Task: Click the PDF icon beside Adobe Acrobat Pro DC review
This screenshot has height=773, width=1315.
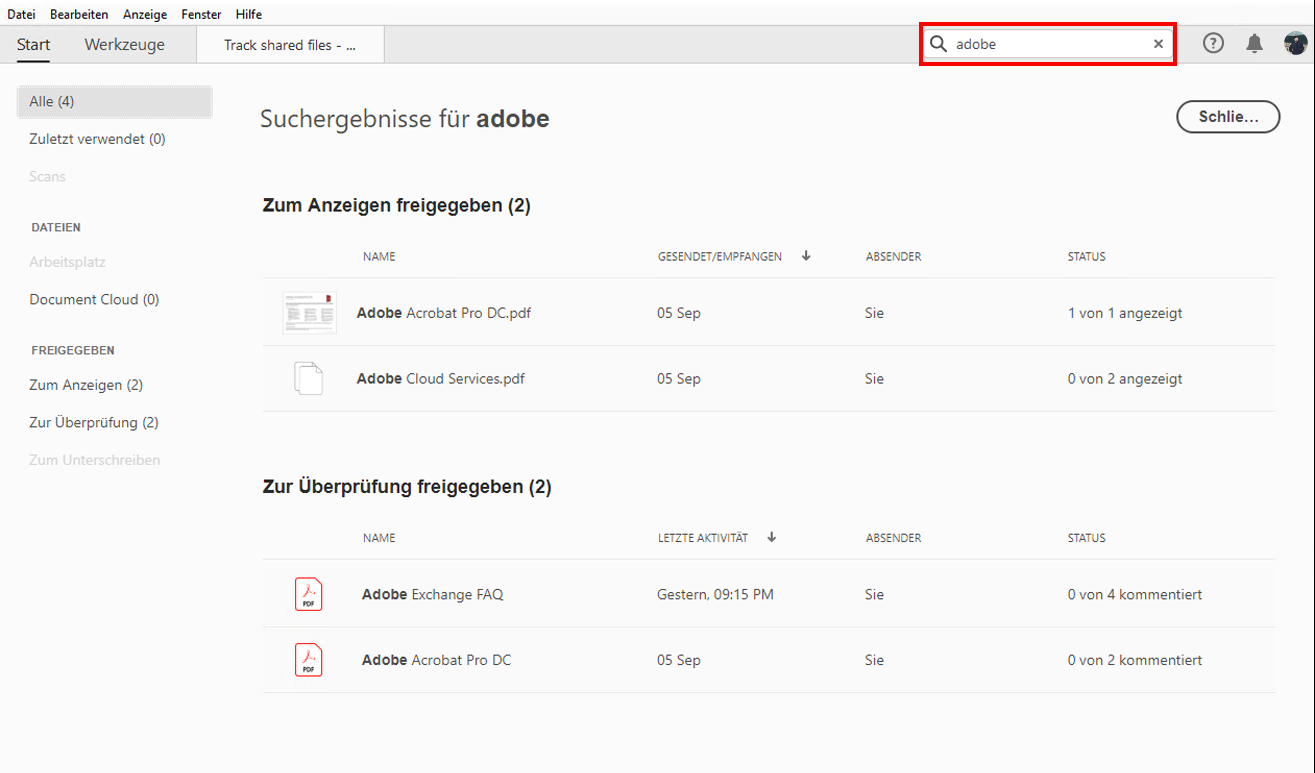Action: tap(308, 660)
